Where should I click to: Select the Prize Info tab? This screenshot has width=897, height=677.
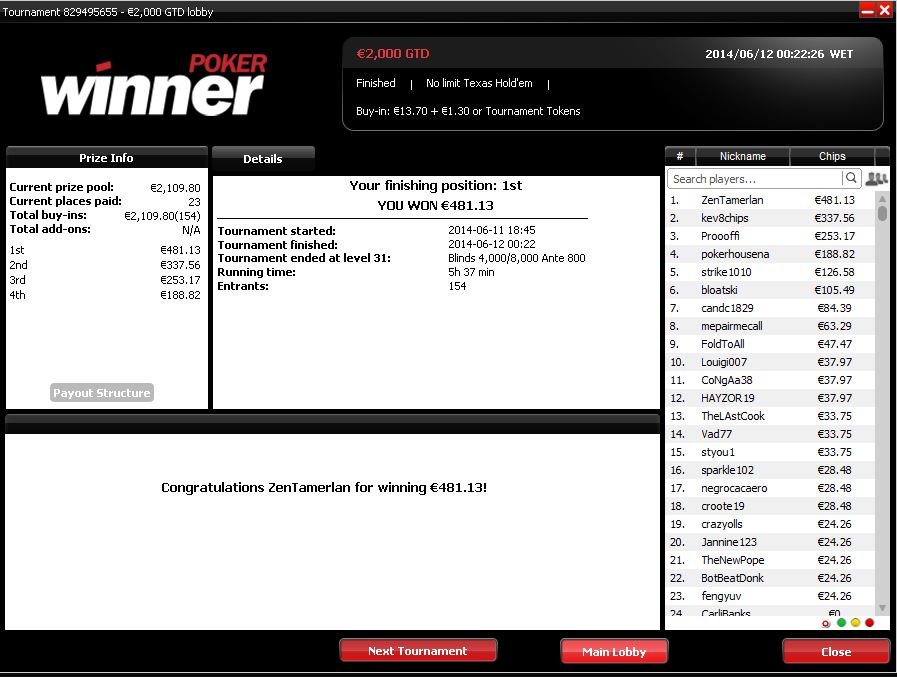click(106, 158)
